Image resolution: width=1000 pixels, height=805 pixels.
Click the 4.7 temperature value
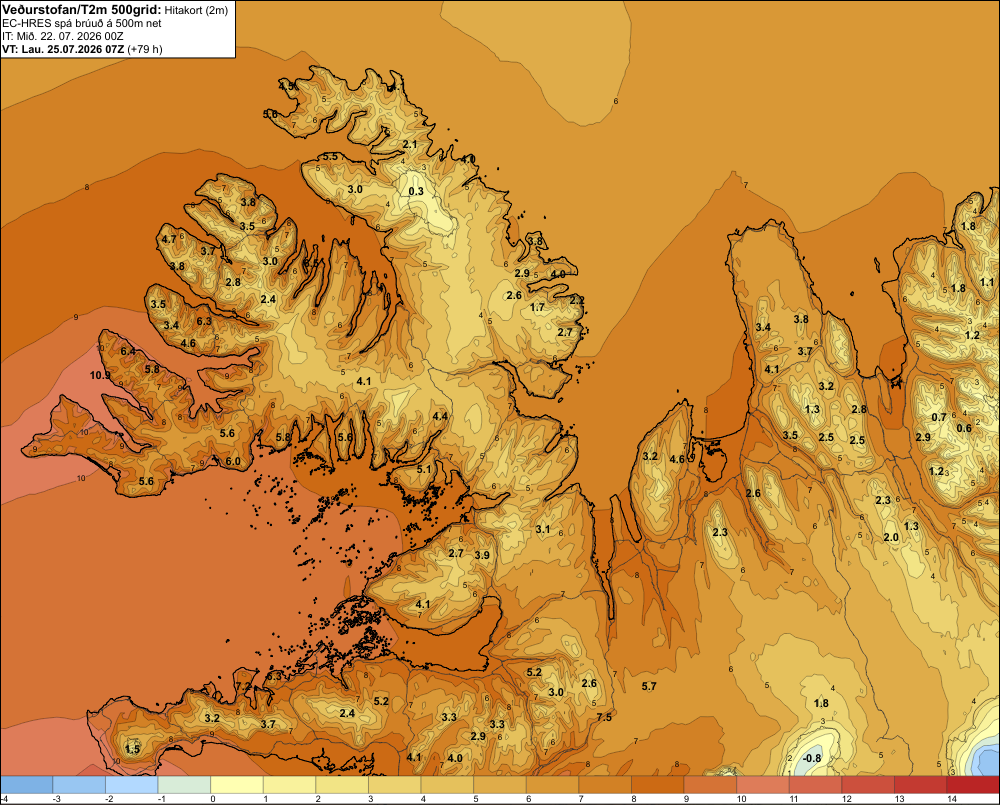coord(168,240)
